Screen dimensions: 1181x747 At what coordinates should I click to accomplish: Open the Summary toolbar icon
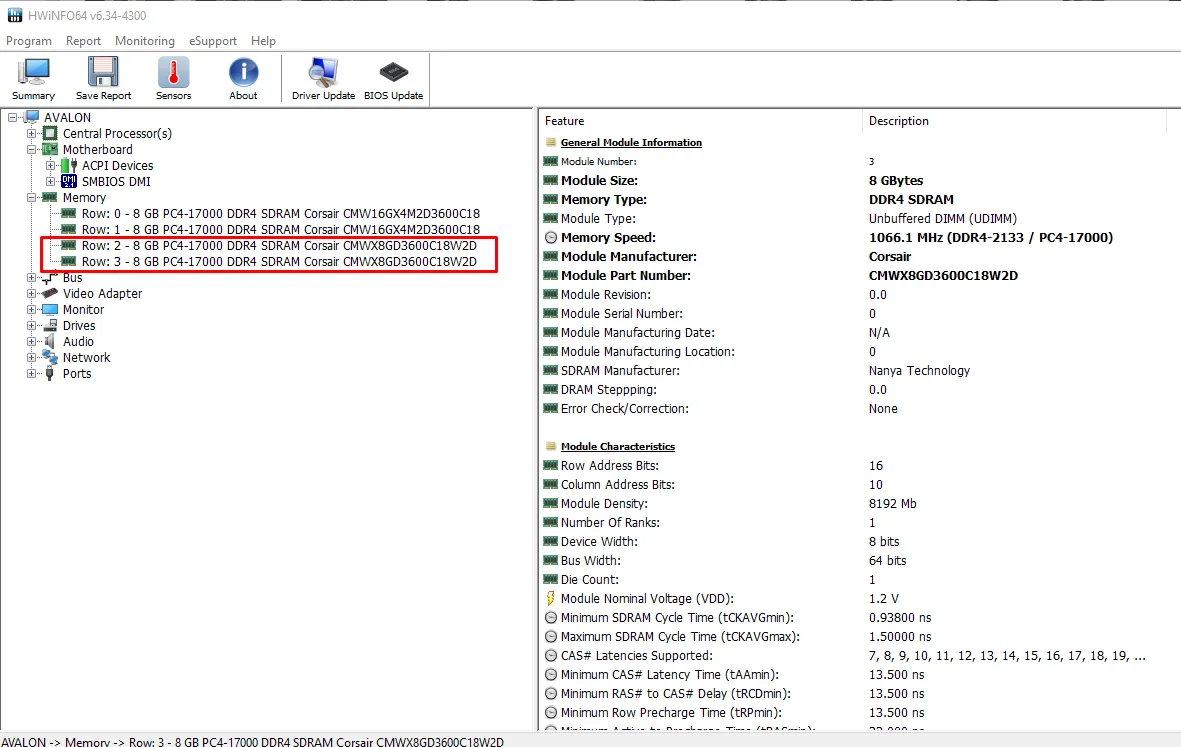33,73
